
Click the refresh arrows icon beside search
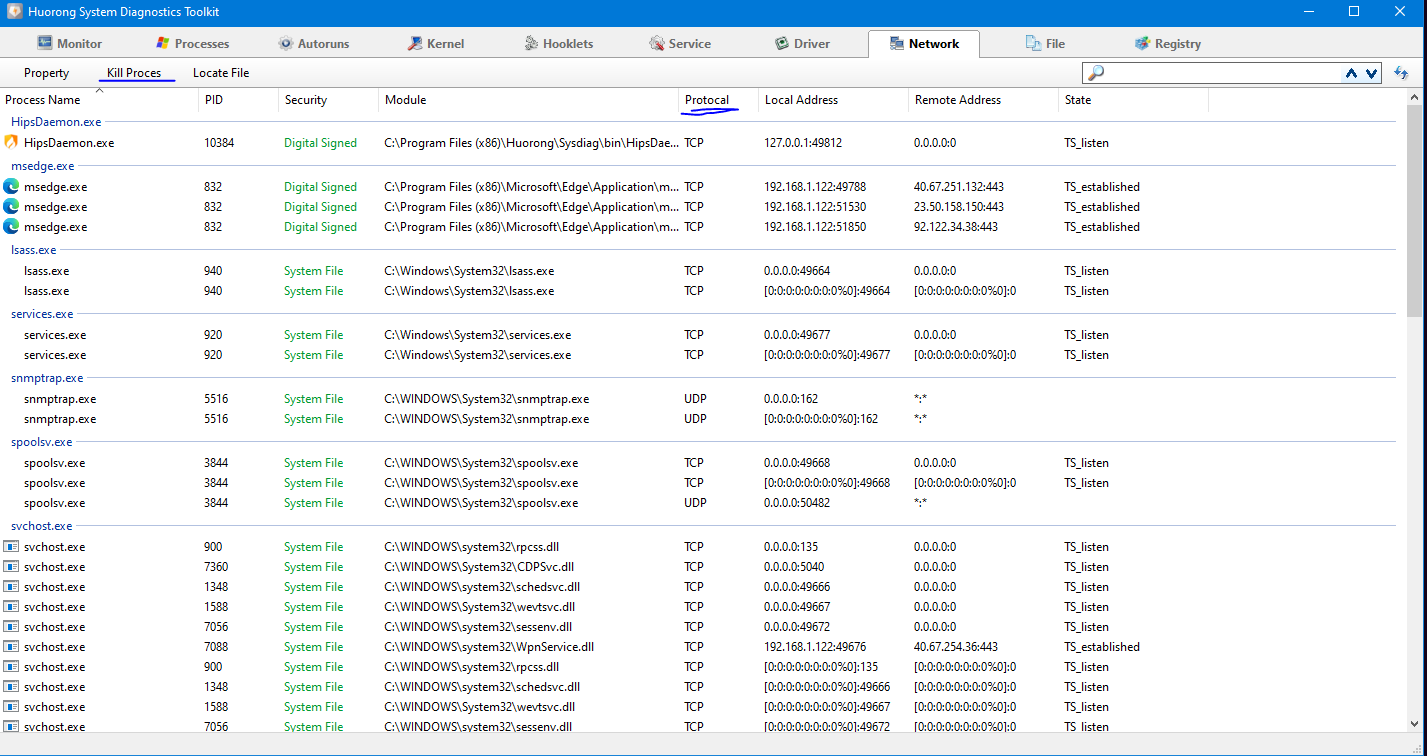pos(1401,73)
